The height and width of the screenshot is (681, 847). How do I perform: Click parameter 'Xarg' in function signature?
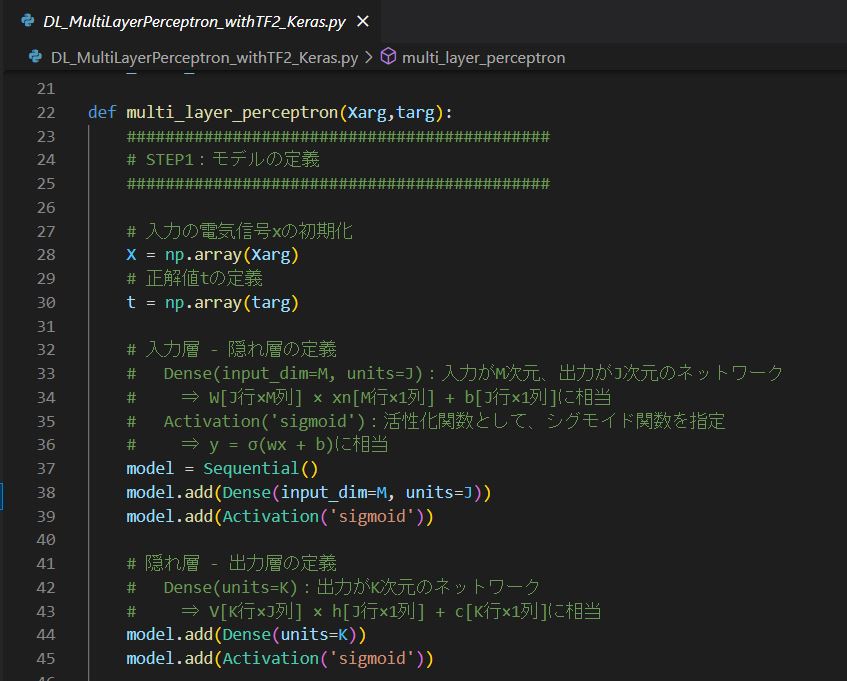tap(367, 112)
